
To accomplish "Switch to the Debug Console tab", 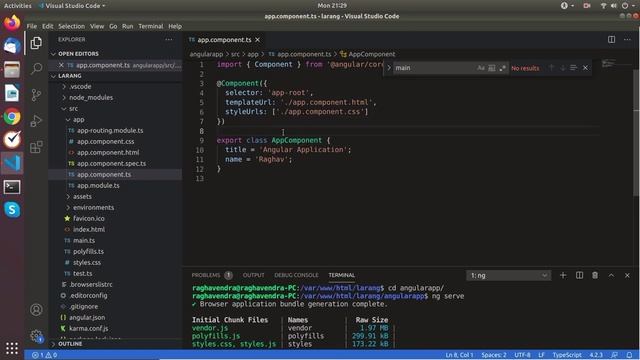I will coord(296,275).
